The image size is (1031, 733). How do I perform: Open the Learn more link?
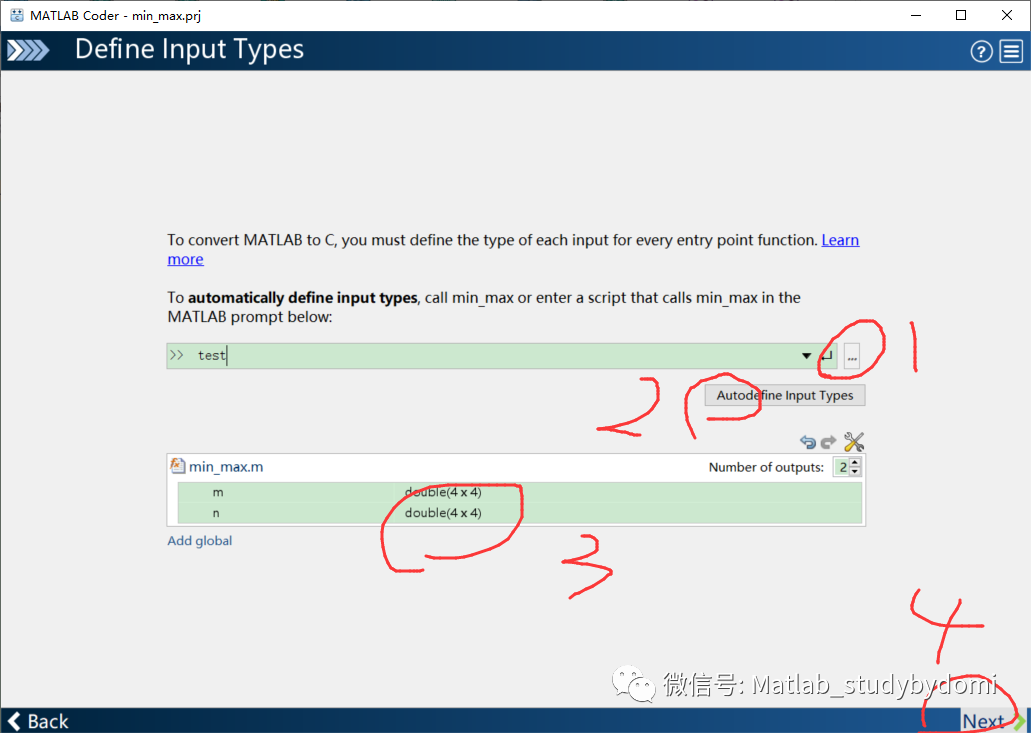(840, 240)
